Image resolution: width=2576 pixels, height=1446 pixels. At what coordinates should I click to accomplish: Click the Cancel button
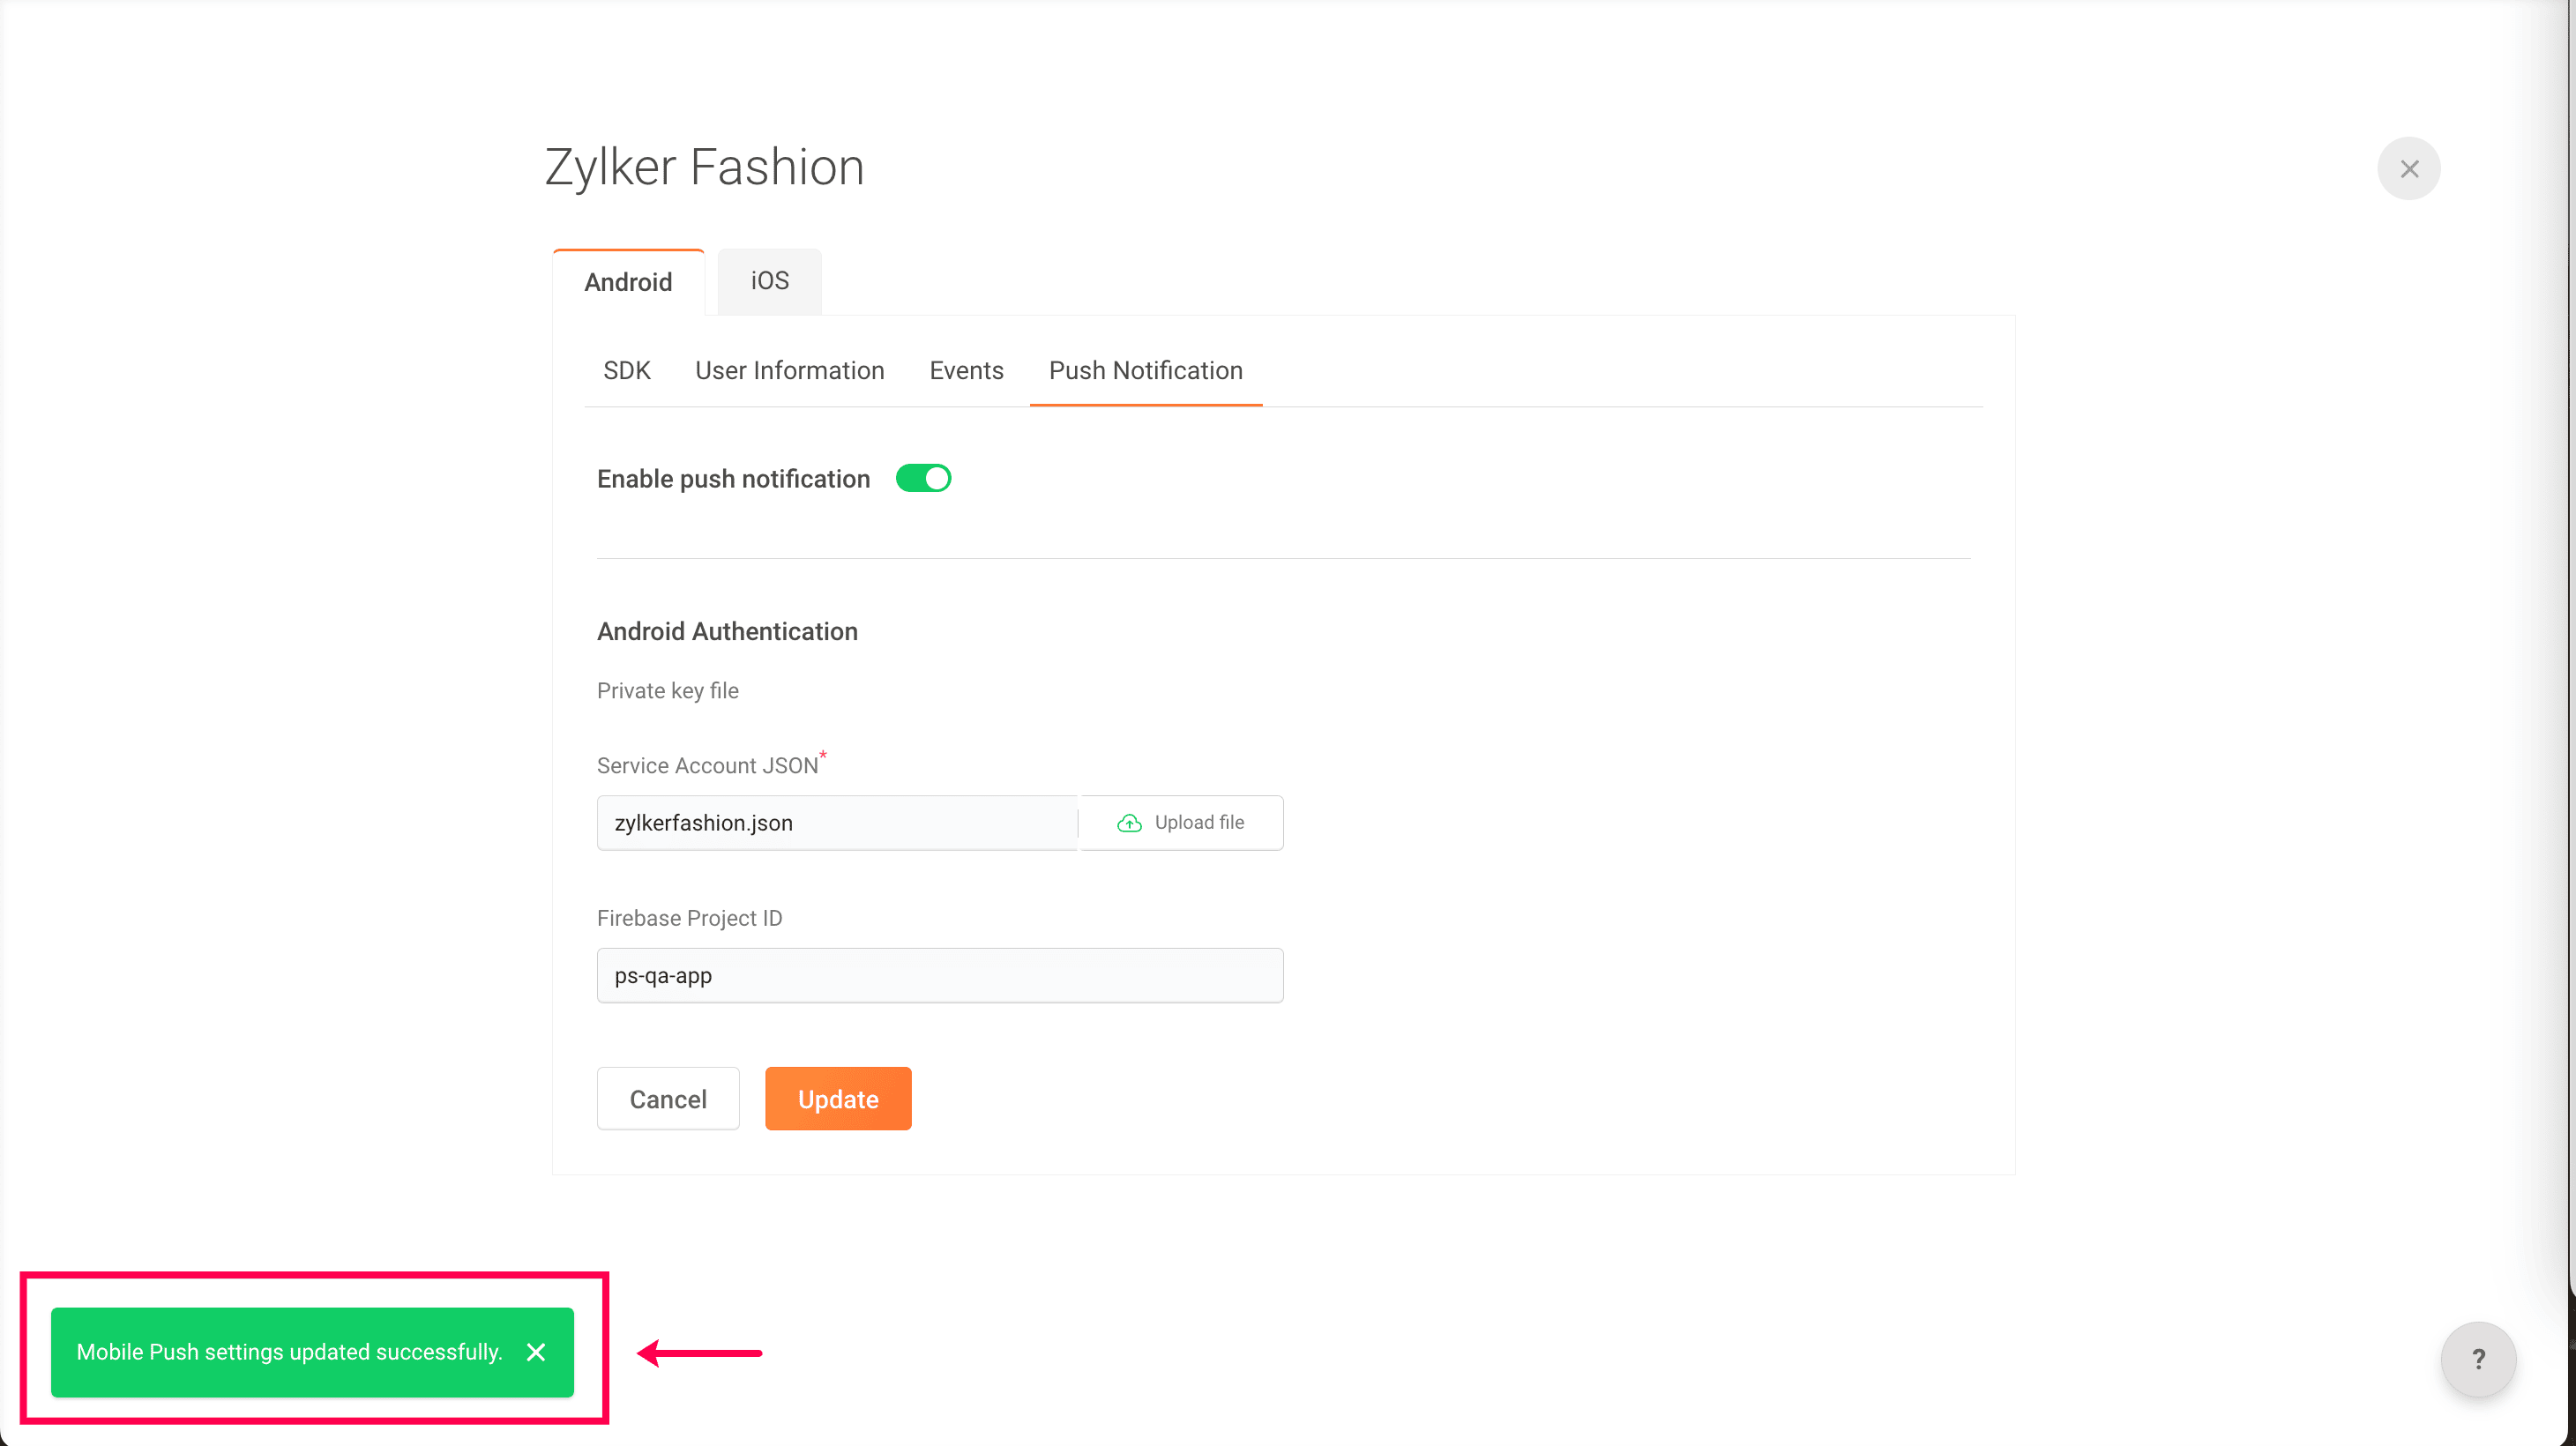click(x=667, y=1099)
